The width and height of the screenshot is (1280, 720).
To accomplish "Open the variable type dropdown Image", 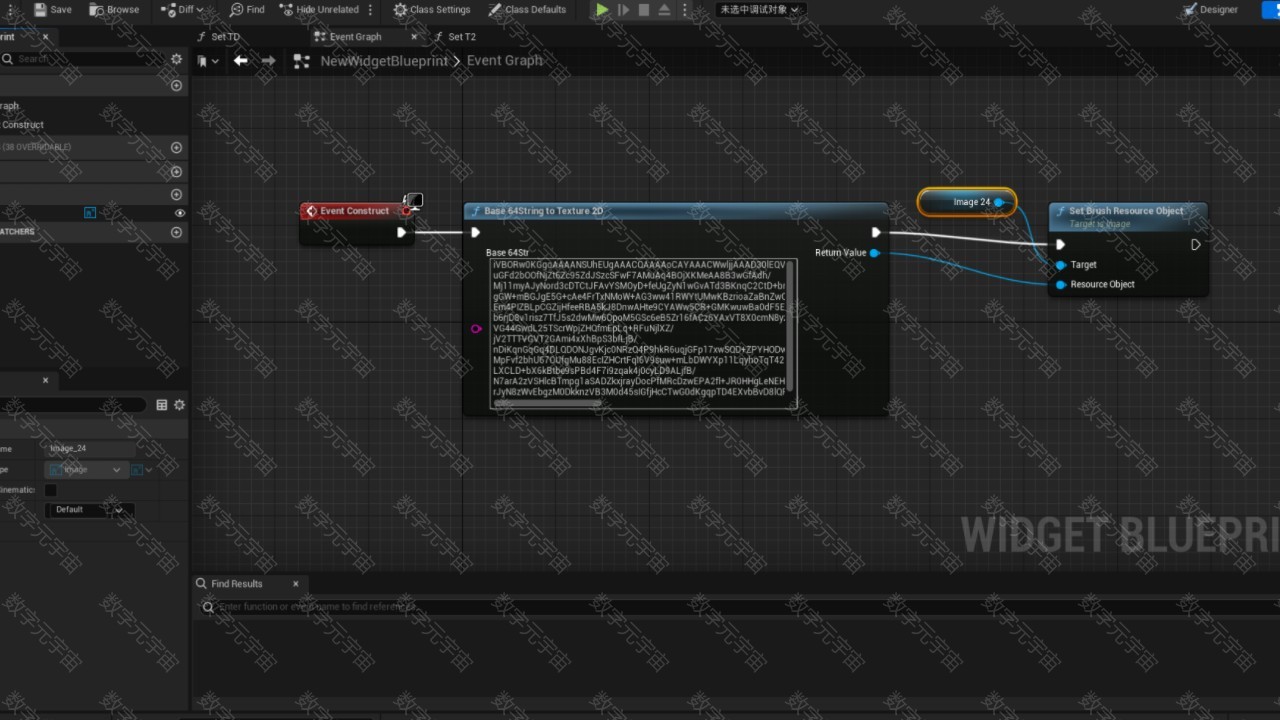I will pos(85,469).
